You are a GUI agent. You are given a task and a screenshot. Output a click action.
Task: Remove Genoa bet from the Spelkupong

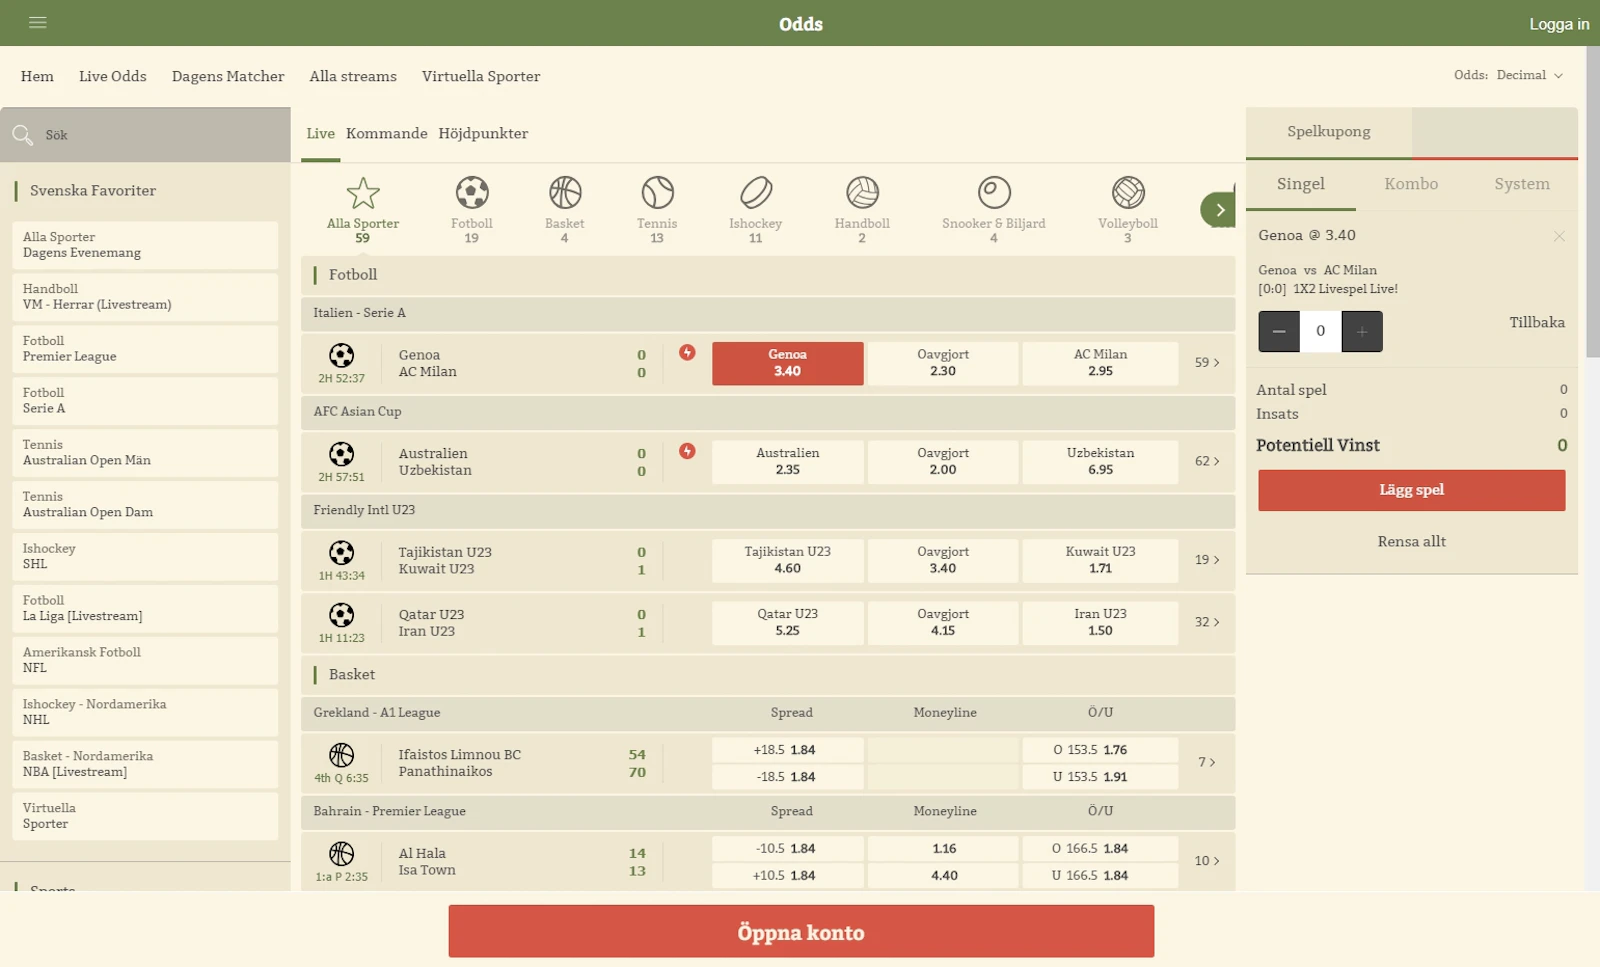1558,236
